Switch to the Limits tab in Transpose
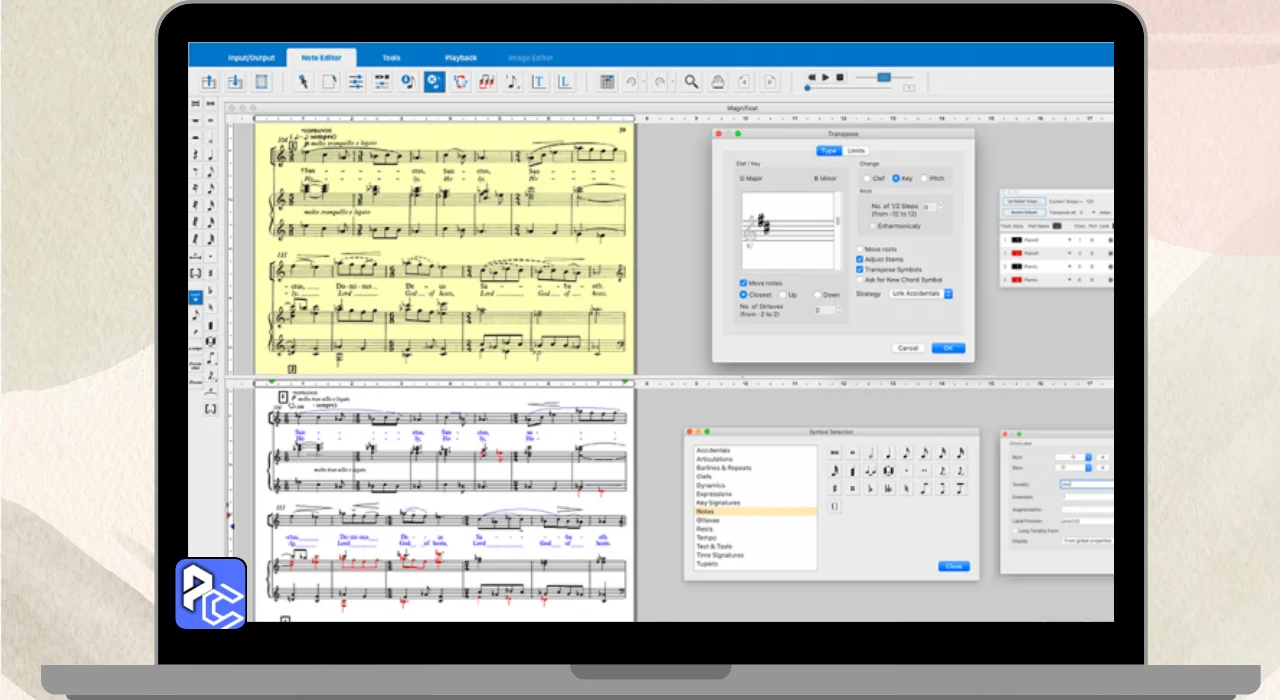The image size is (1280, 700). (856, 151)
